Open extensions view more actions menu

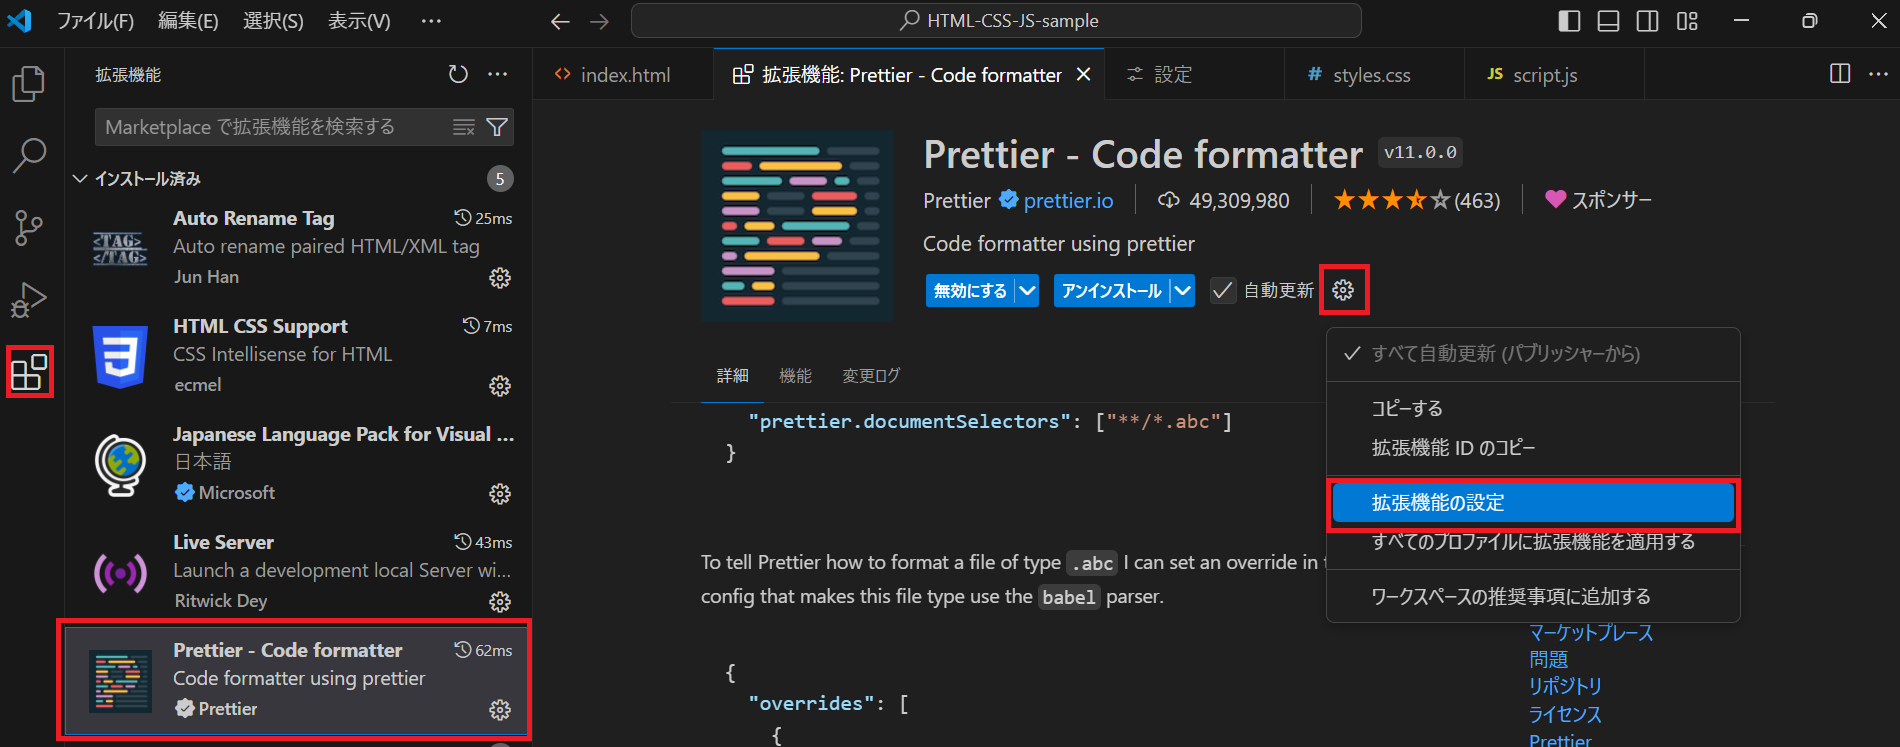pyautogui.click(x=497, y=74)
